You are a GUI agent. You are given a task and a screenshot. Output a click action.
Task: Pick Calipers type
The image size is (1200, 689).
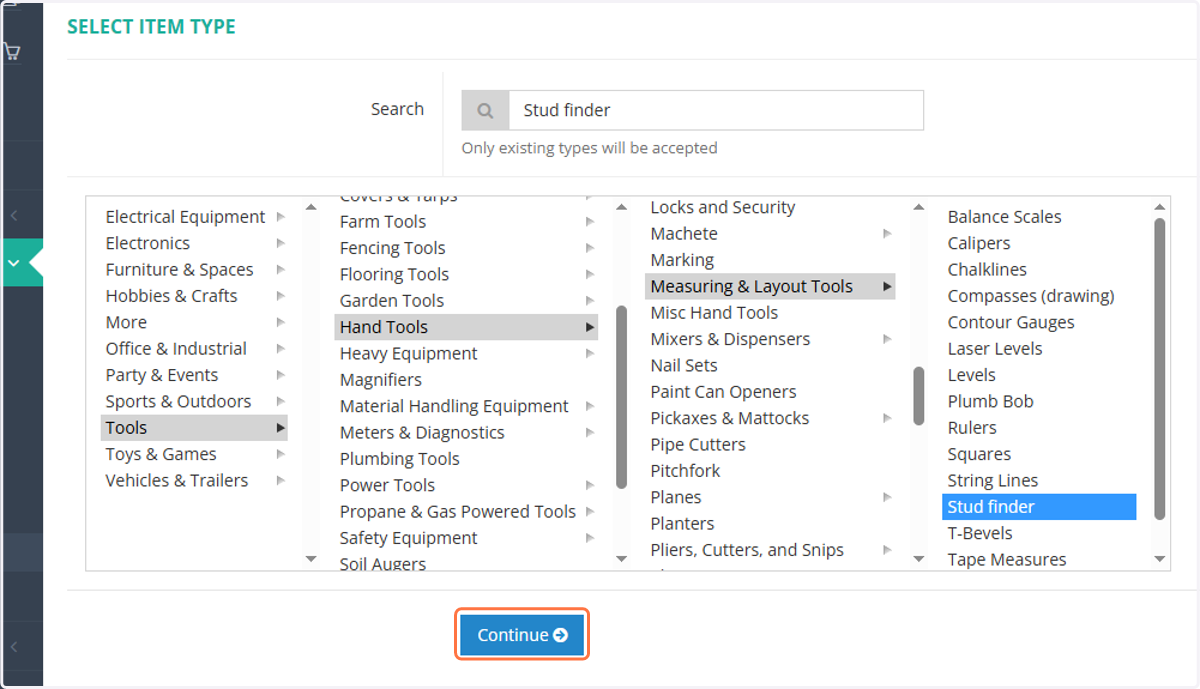click(979, 243)
